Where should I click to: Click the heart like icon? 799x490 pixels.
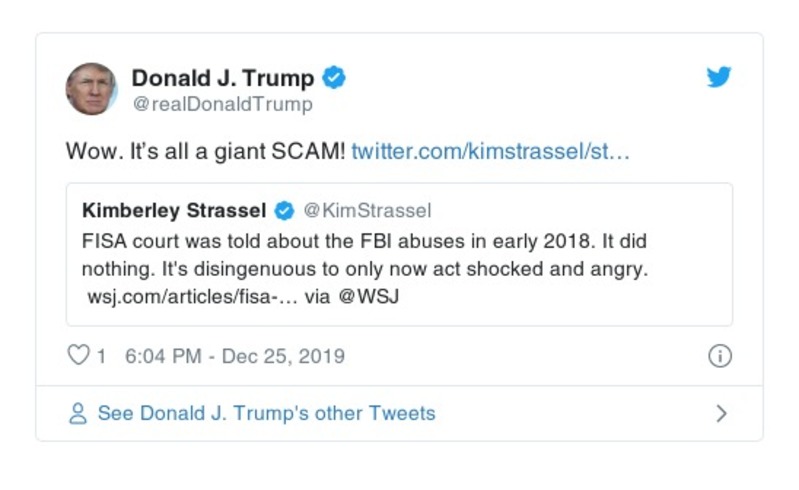click(78, 356)
